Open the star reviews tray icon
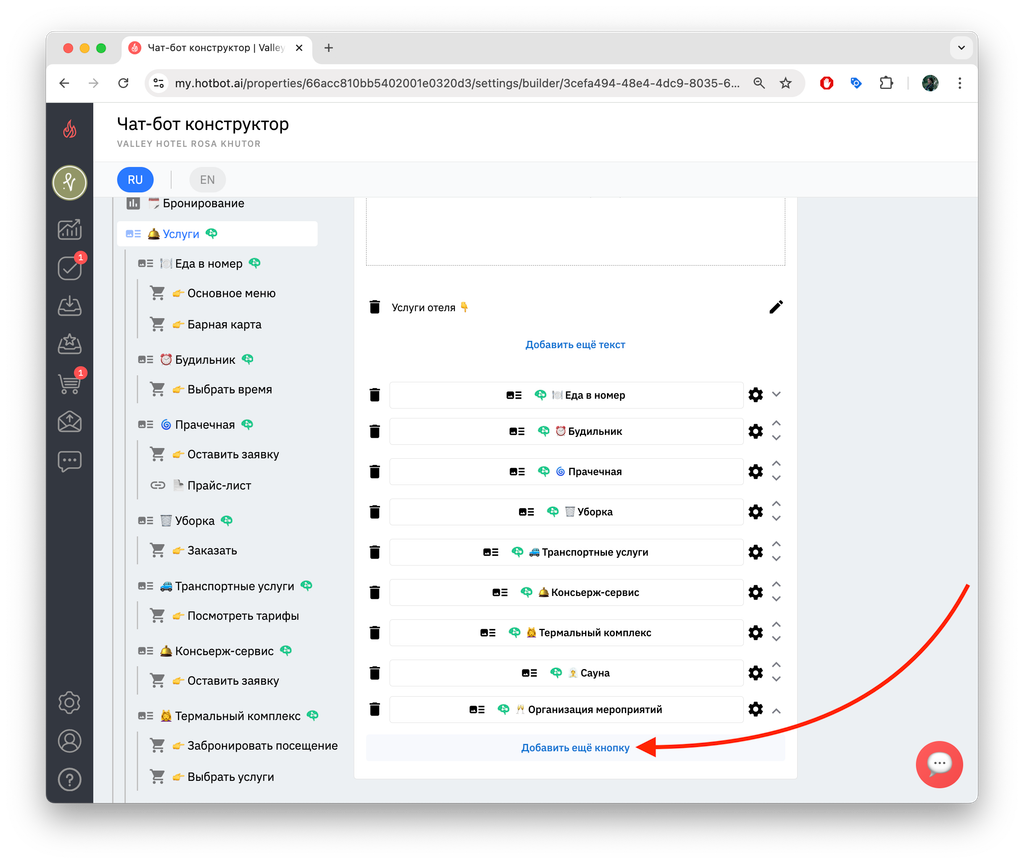Image resolution: width=1024 pixels, height=864 pixels. pyautogui.click(x=70, y=344)
